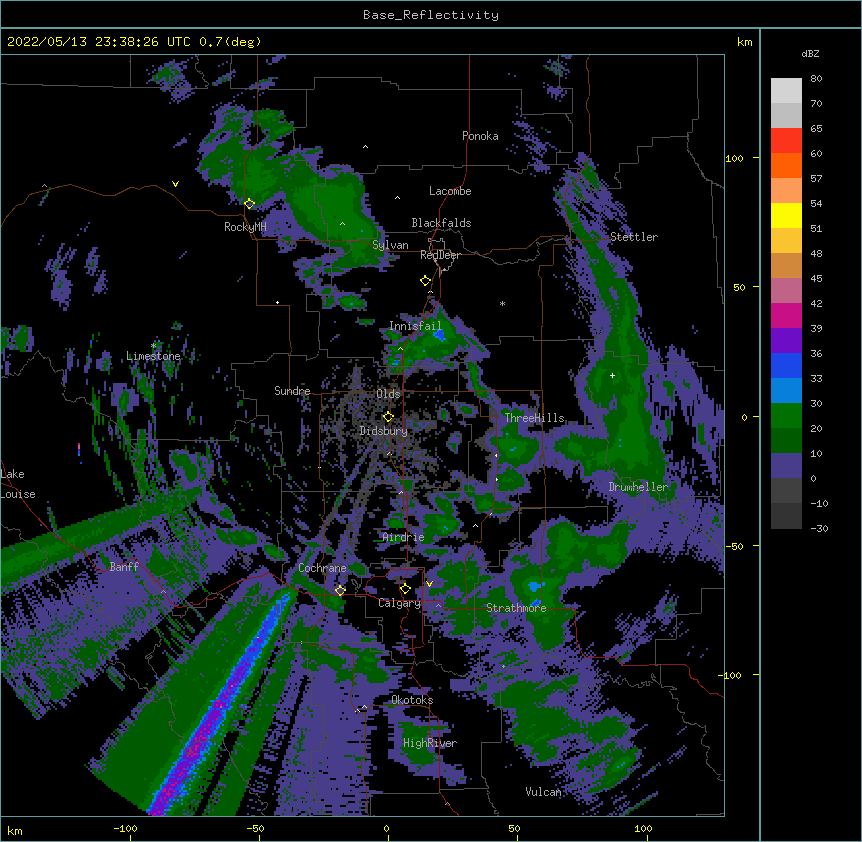The height and width of the screenshot is (842, 862).
Task: Click the 2022/05/13 23:38:26 UTC timestamp
Action: 98,42
